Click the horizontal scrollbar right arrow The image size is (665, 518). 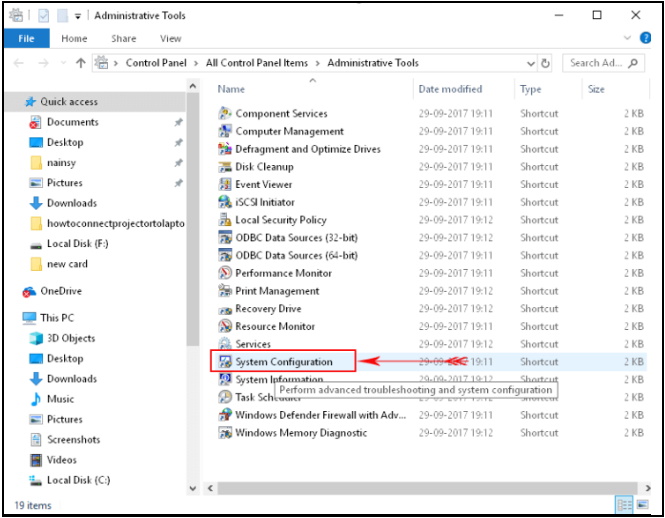click(647, 488)
